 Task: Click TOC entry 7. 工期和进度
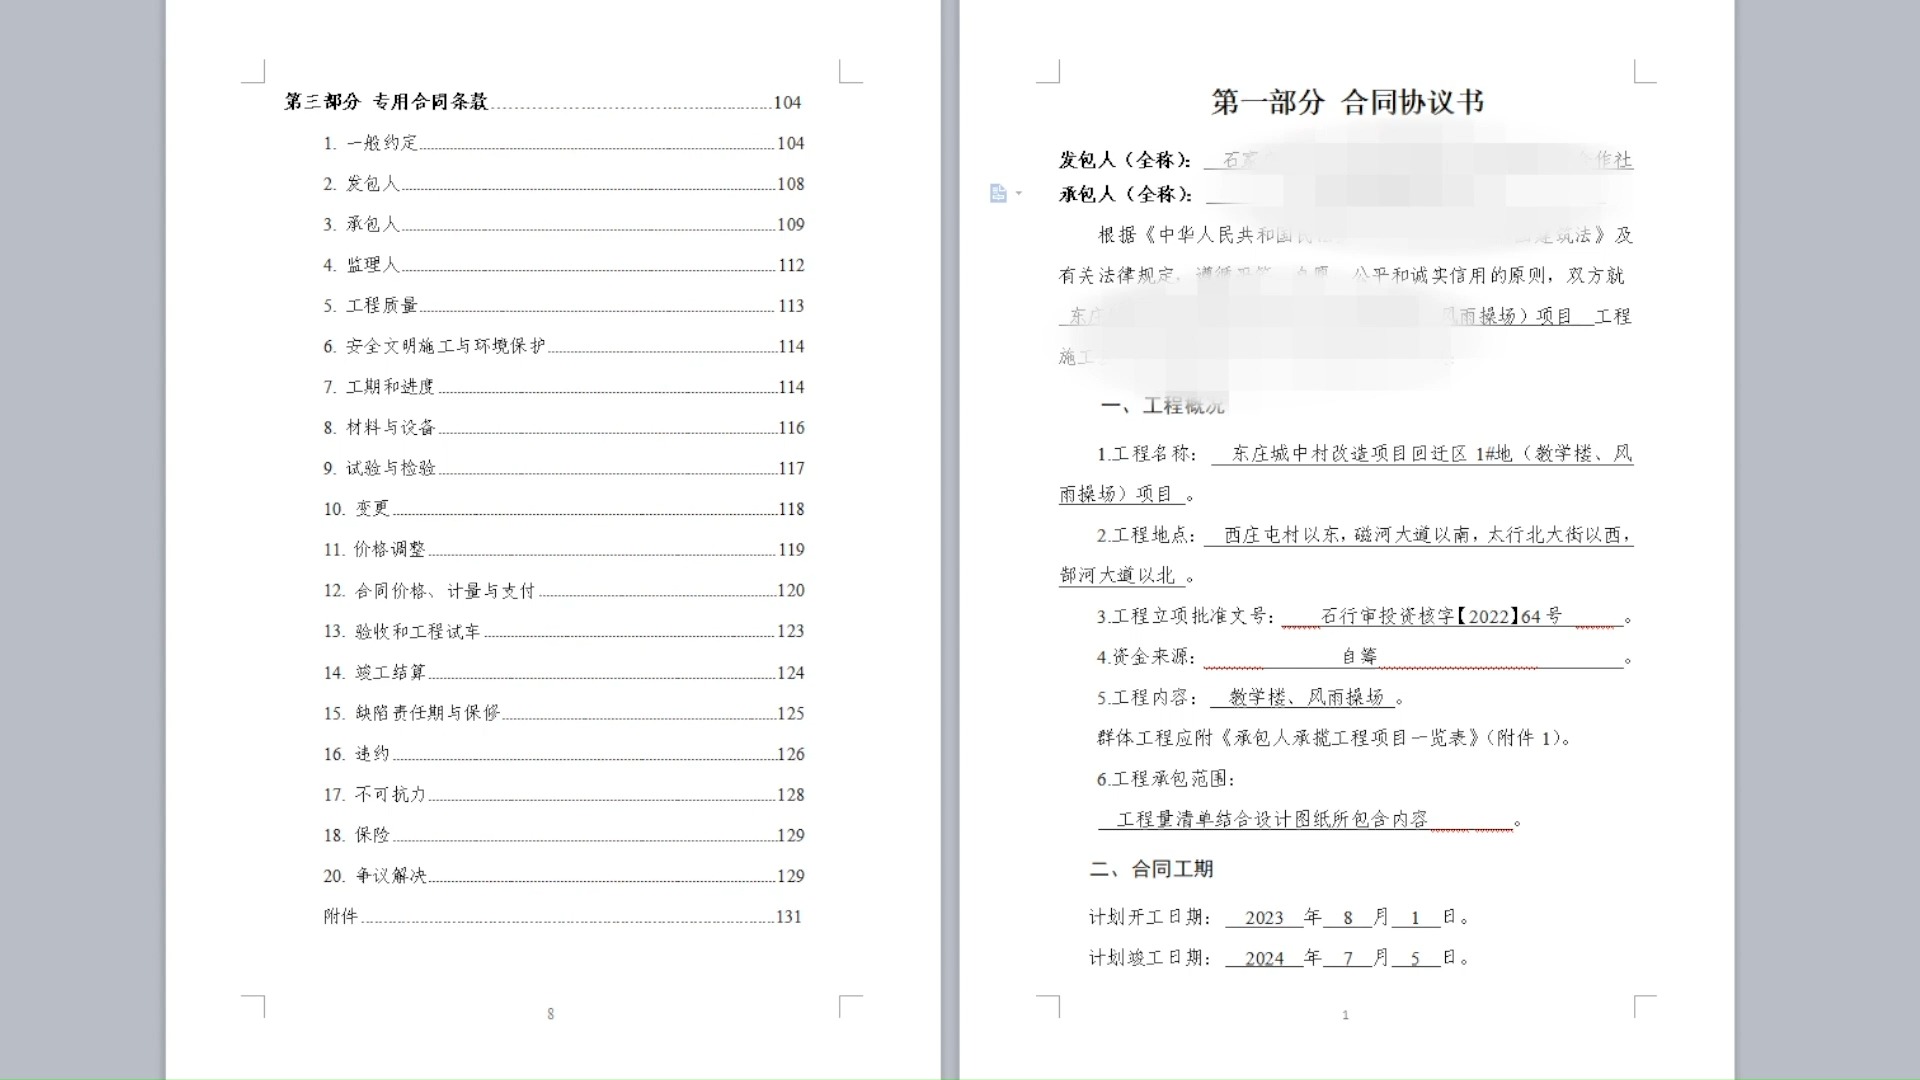click(563, 387)
